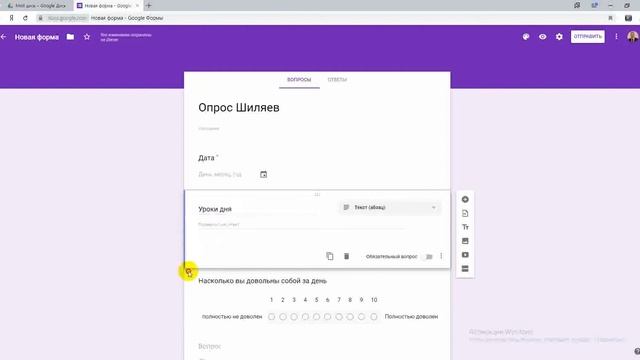Screen dimensions: 640x360
Task: Open the question type dropdown Текст (абзац)
Action: [390, 207]
